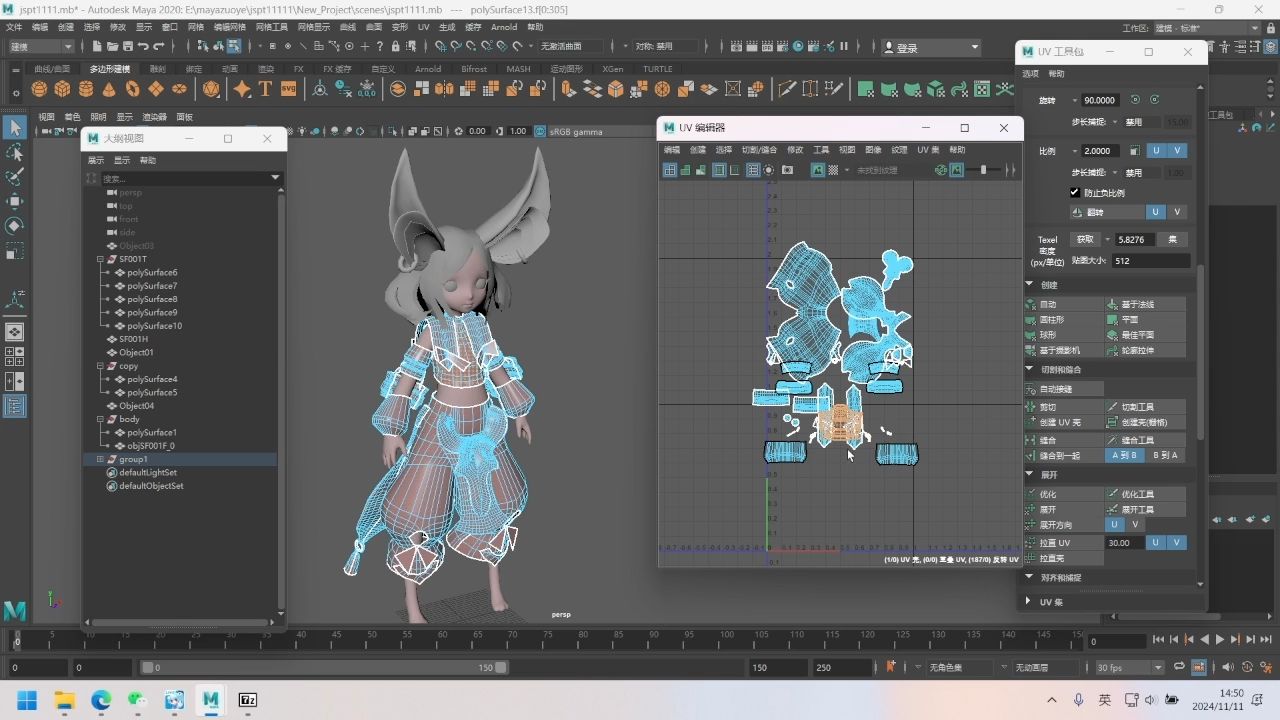Switch to the Arnold shelf tab

[x=428, y=69]
